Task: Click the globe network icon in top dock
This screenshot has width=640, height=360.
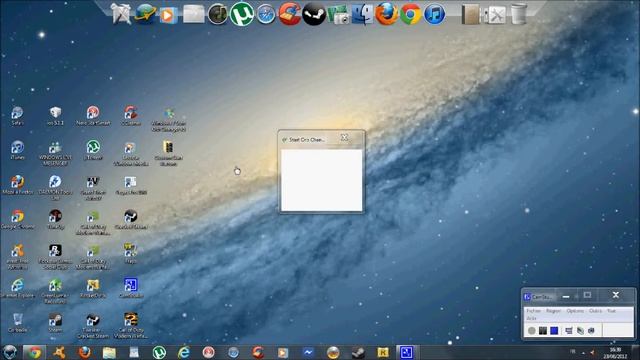Action: (x=145, y=14)
